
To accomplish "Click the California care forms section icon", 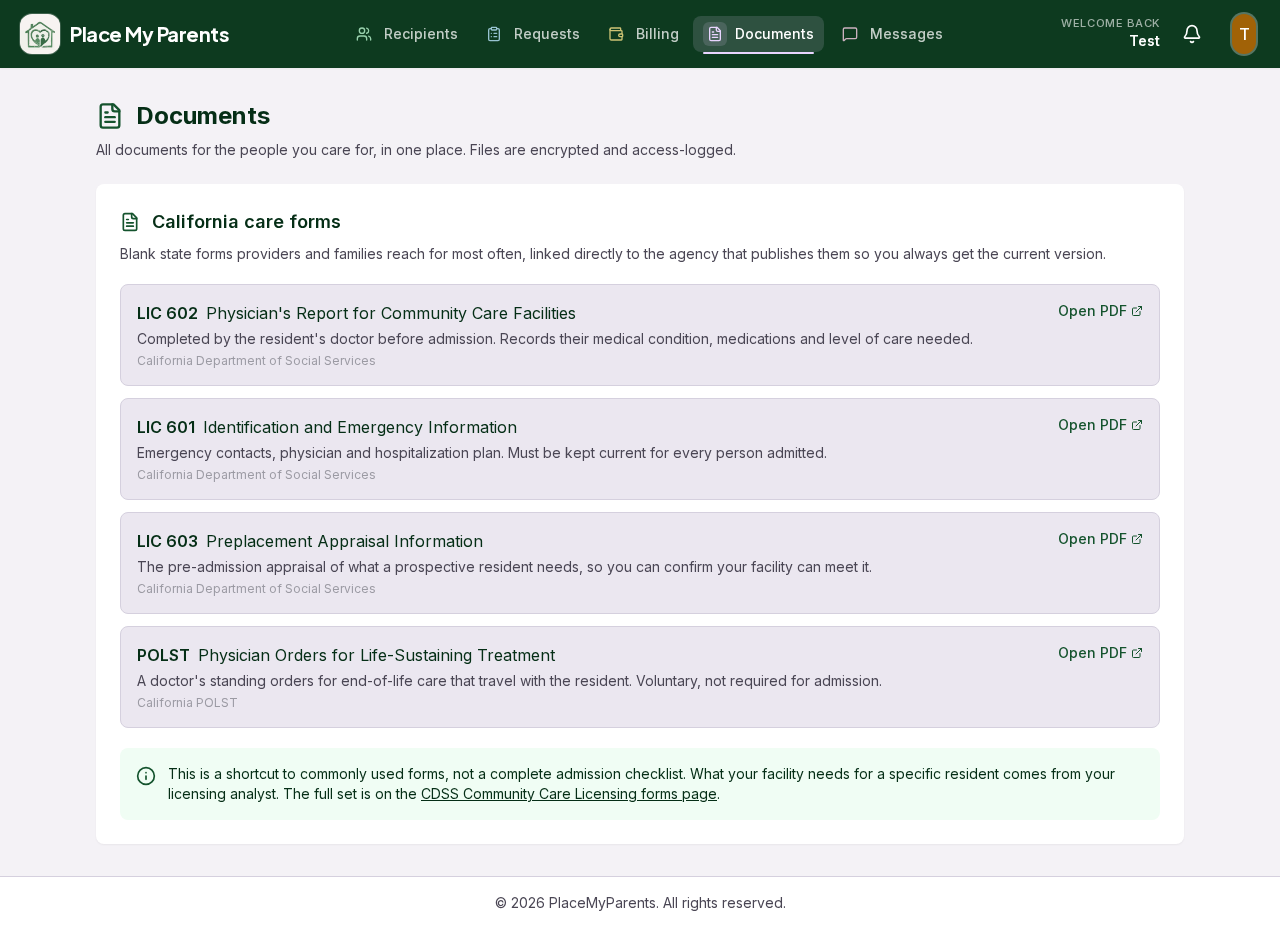I will [x=130, y=222].
